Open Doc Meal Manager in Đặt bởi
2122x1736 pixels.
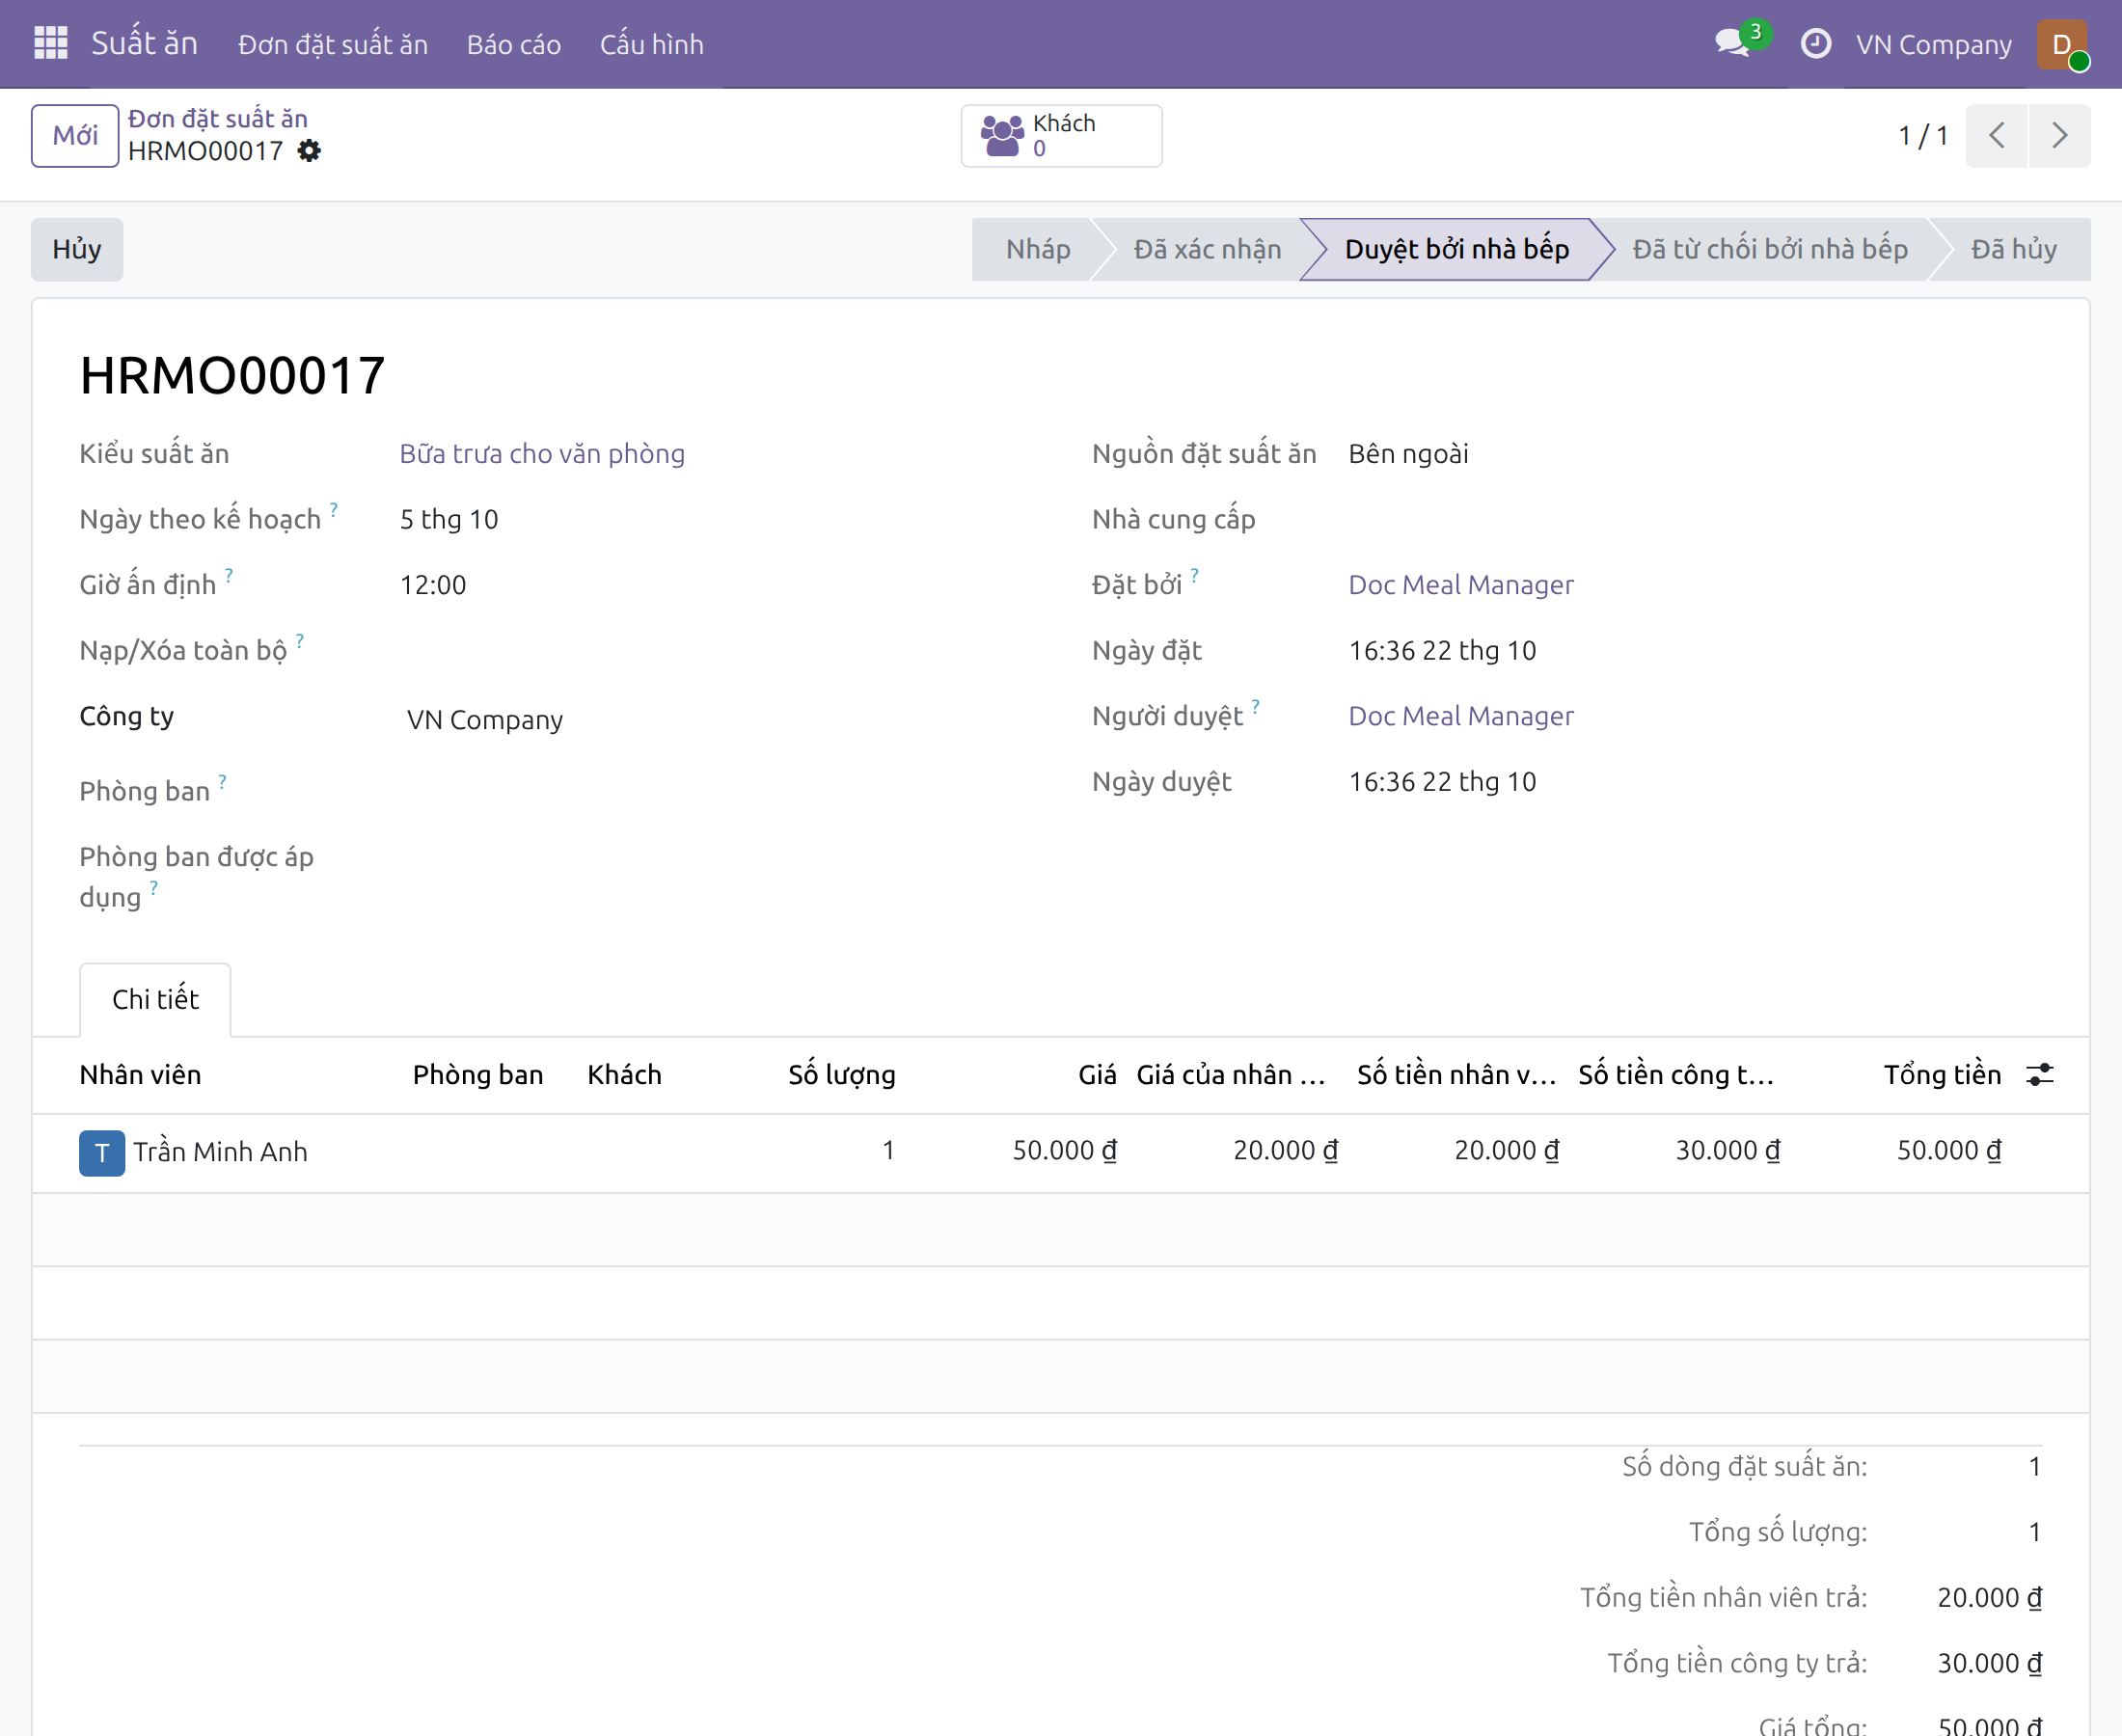click(x=1461, y=585)
